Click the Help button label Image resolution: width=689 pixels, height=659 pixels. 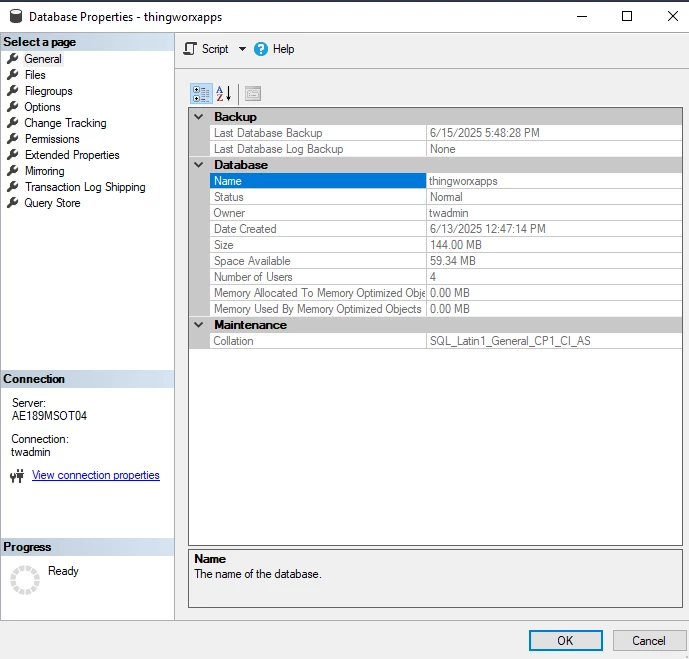(283, 49)
